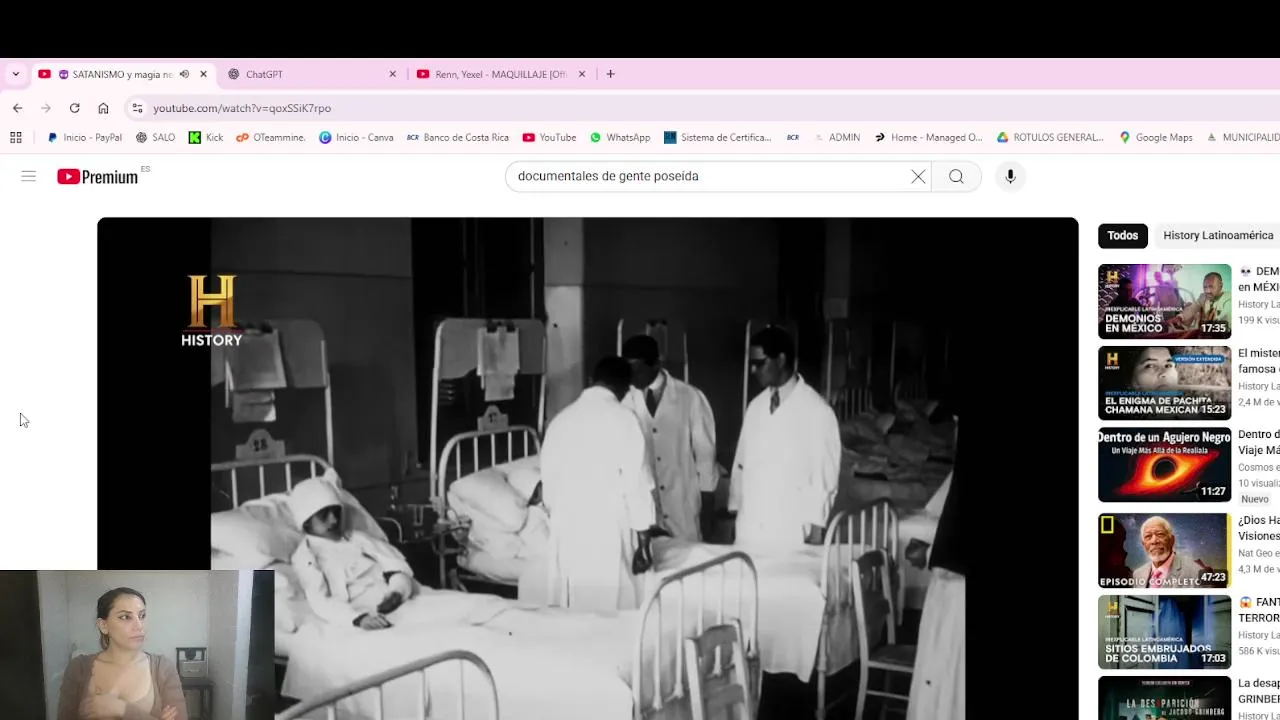
Task: Close the SATANISMO y magia tab
Action: point(203,74)
